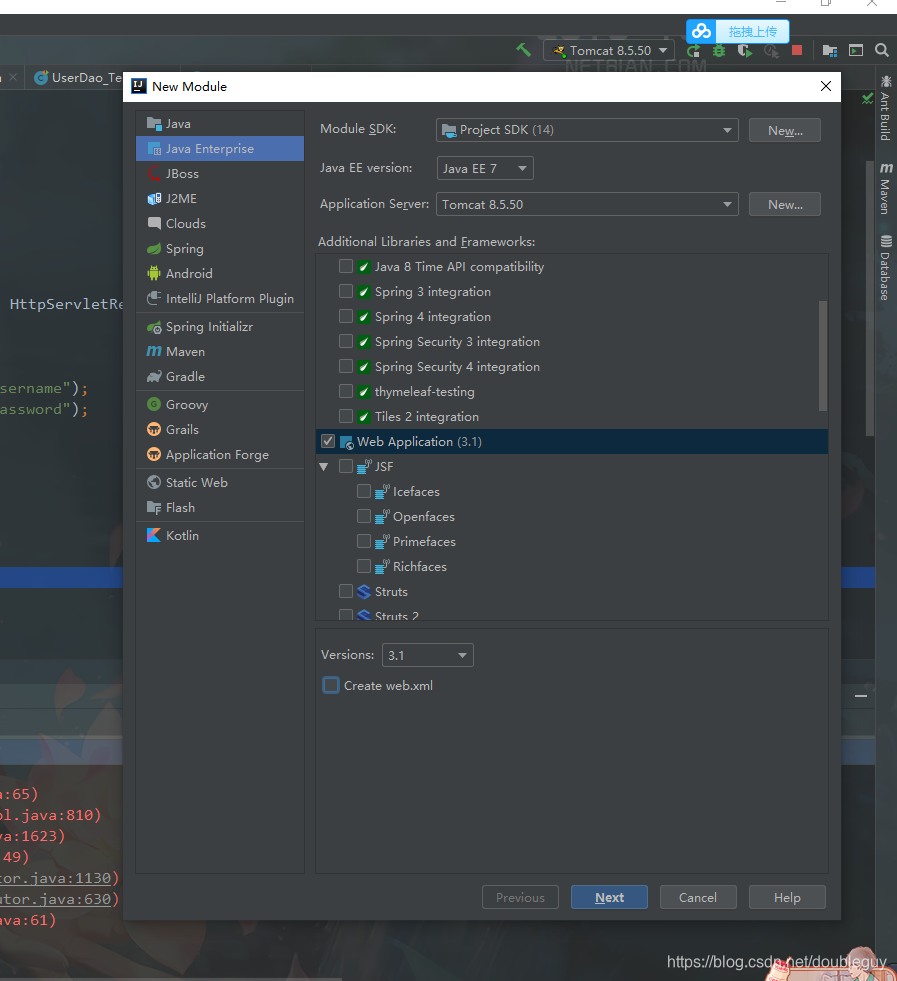Enable Spring Security 4 integration checkbox

pyautogui.click(x=346, y=367)
